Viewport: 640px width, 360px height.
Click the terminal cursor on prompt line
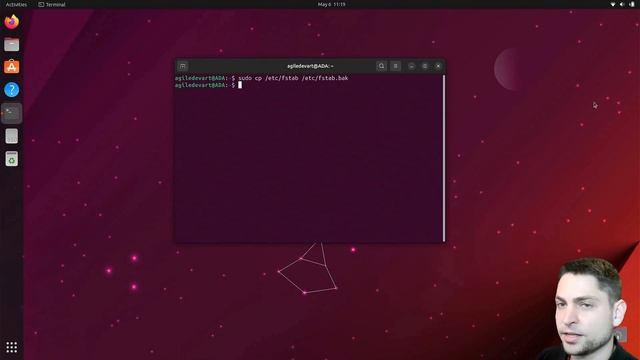click(x=240, y=85)
